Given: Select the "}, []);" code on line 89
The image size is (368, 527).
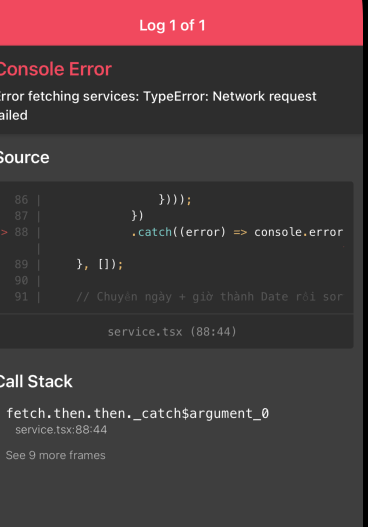Looking at the screenshot, I should [x=100, y=264].
